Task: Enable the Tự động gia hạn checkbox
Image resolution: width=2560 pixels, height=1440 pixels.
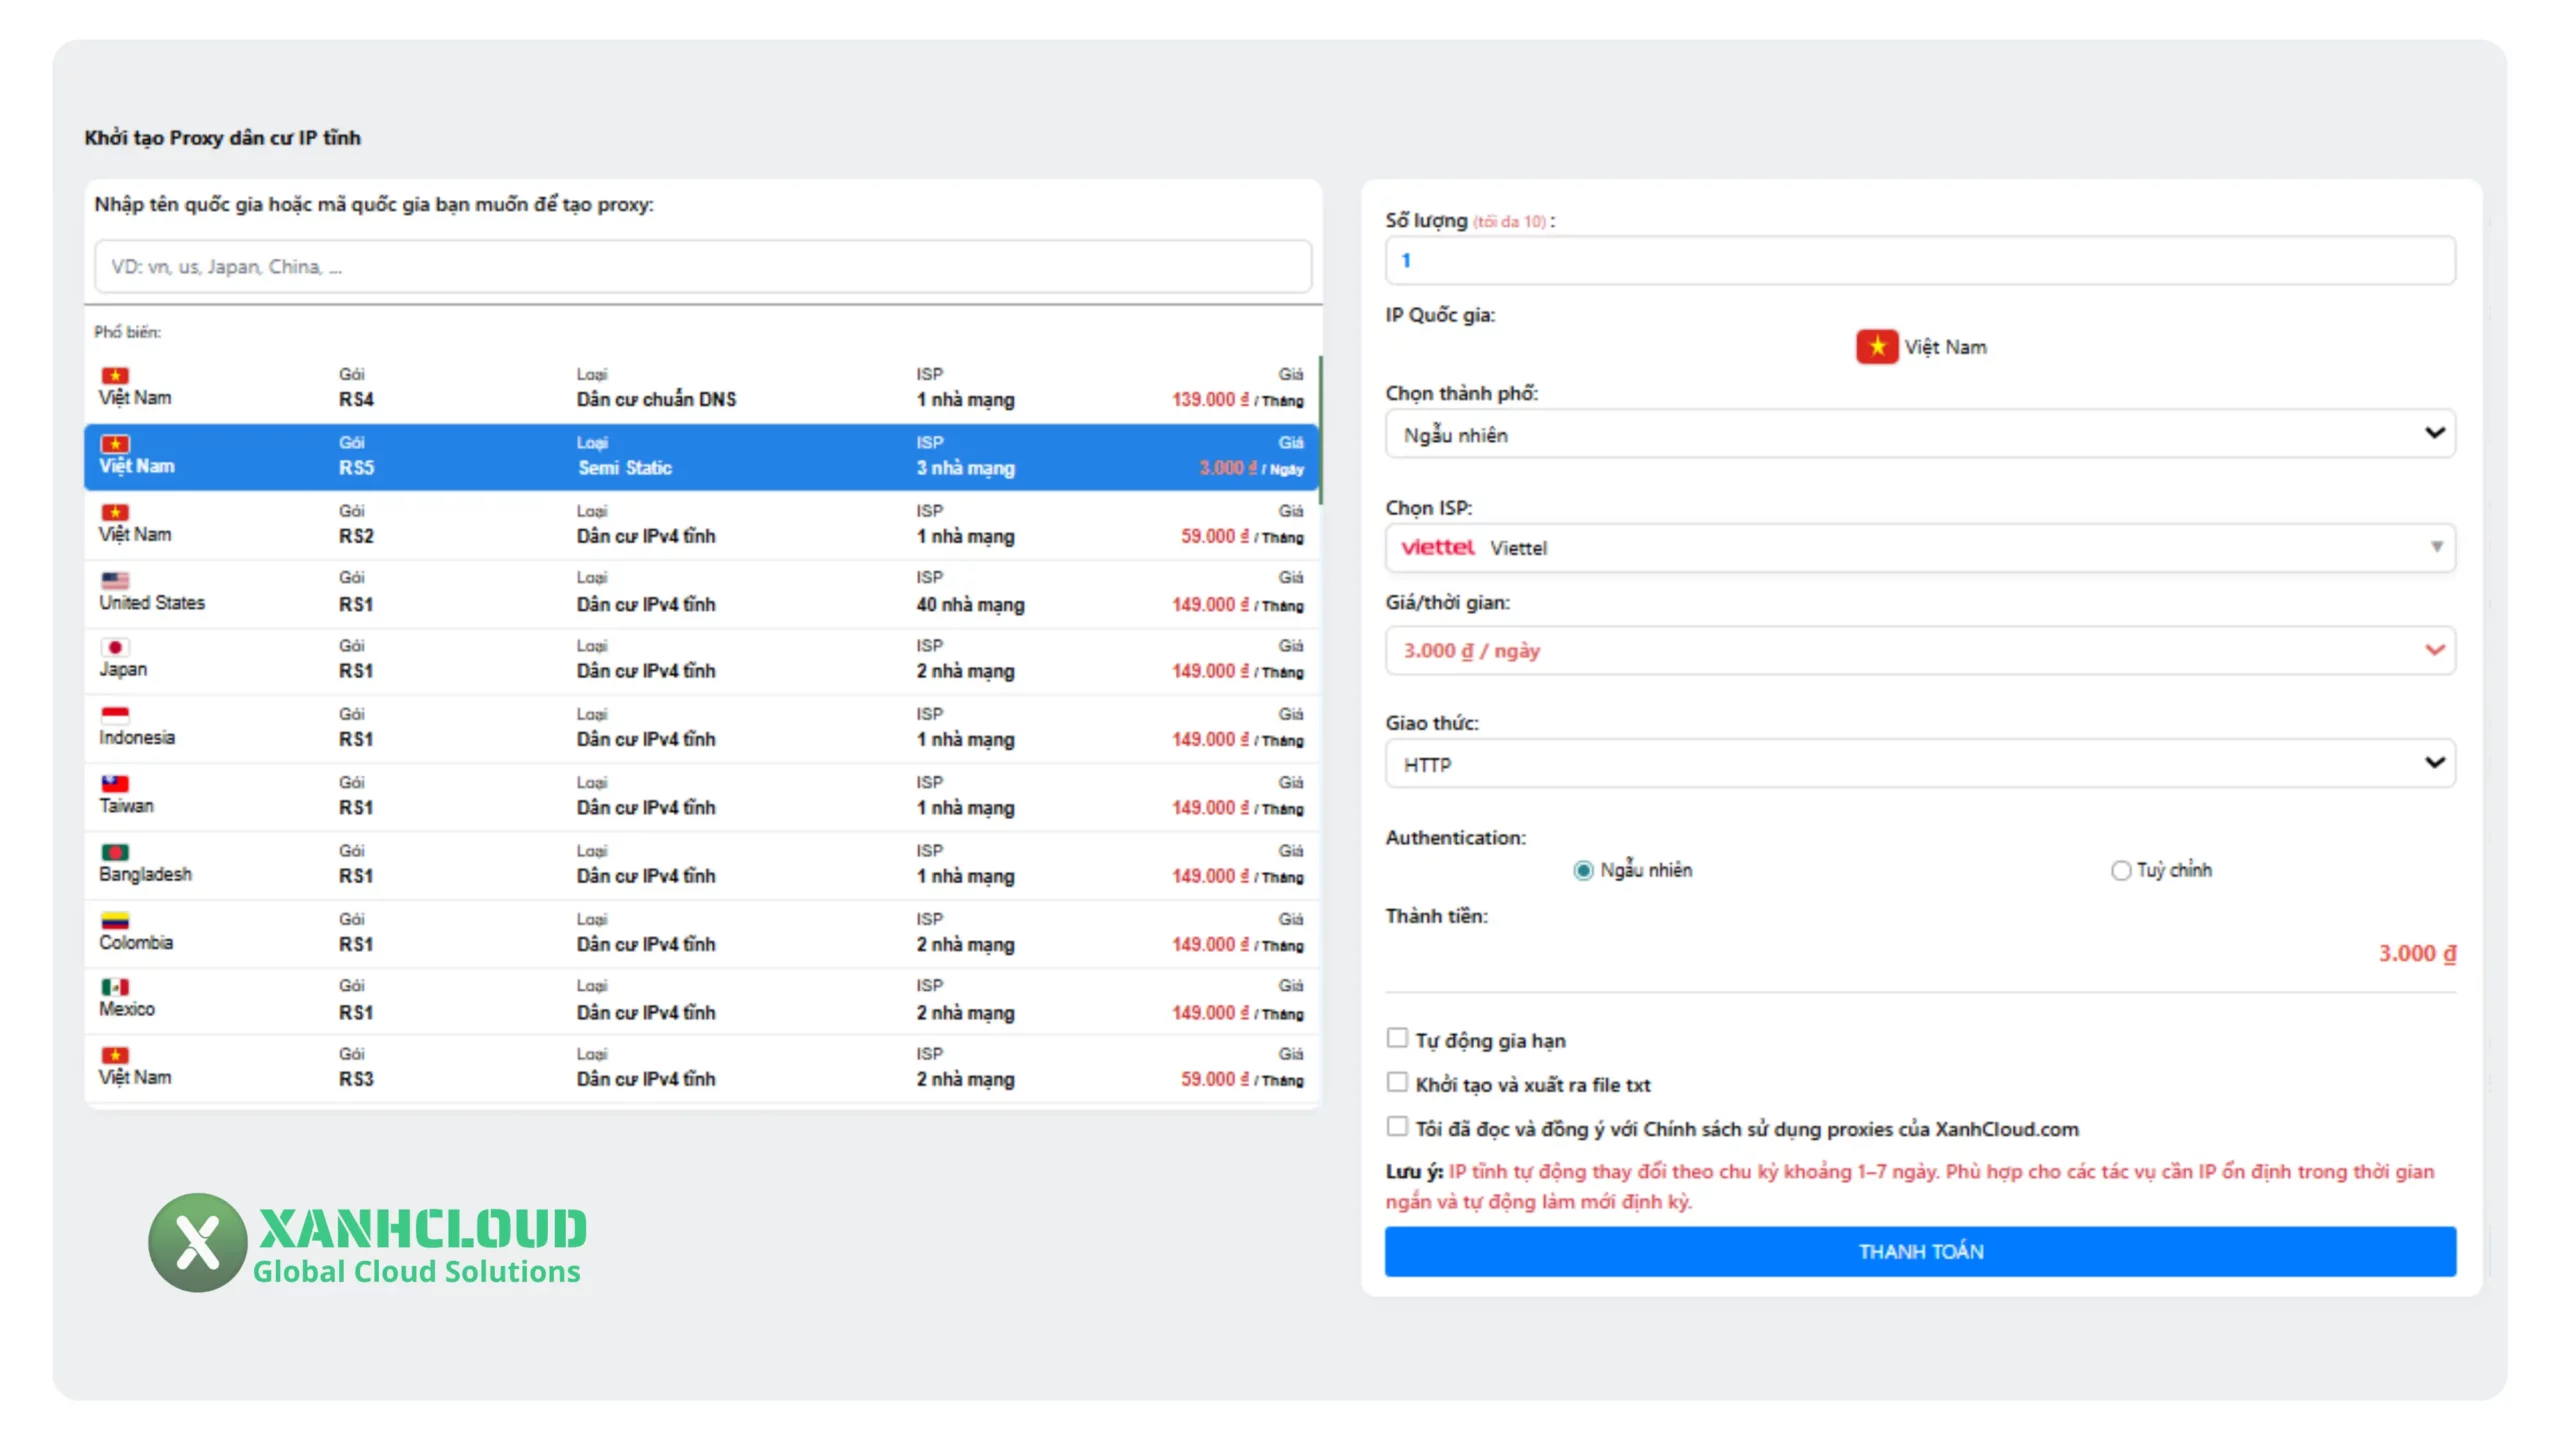Action: point(1397,1039)
